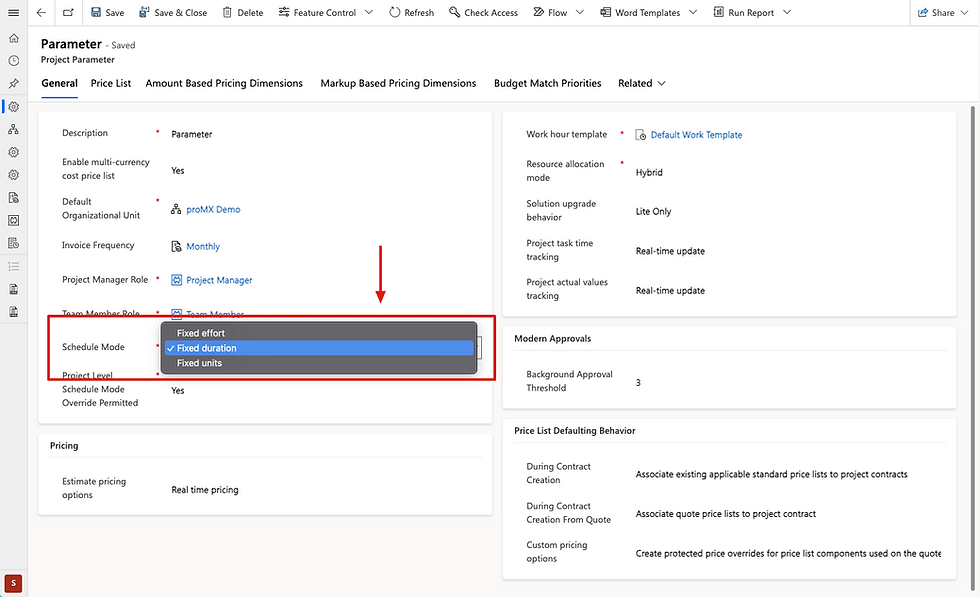Open Recent items clock icon
Image resolution: width=980 pixels, height=597 pixels.
[13, 61]
